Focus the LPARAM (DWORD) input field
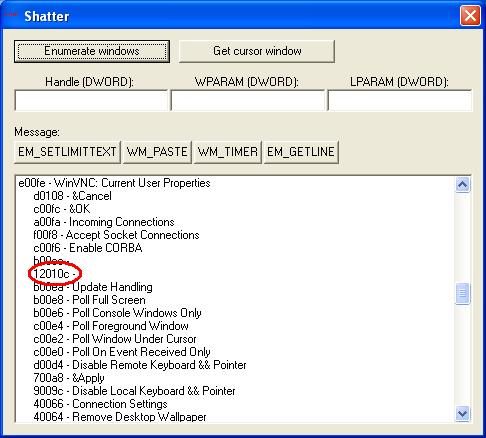The image size is (486, 438). click(400, 100)
